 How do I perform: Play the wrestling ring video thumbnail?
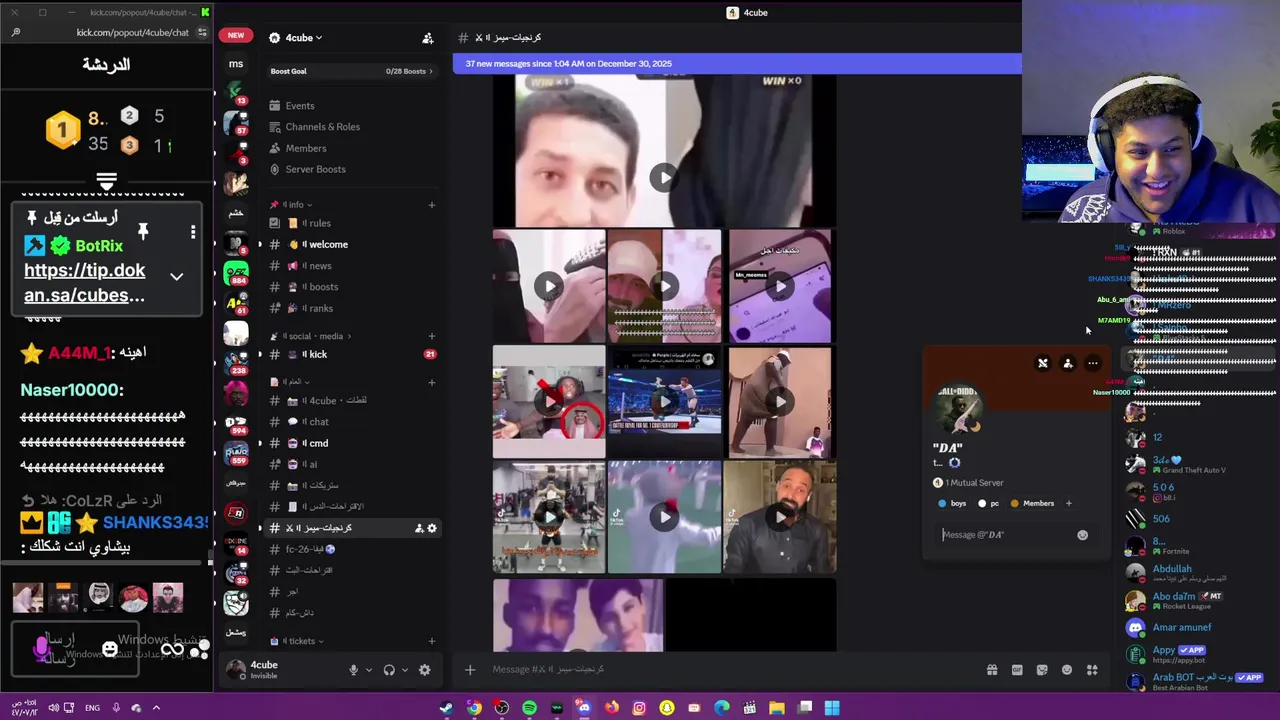click(665, 402)
